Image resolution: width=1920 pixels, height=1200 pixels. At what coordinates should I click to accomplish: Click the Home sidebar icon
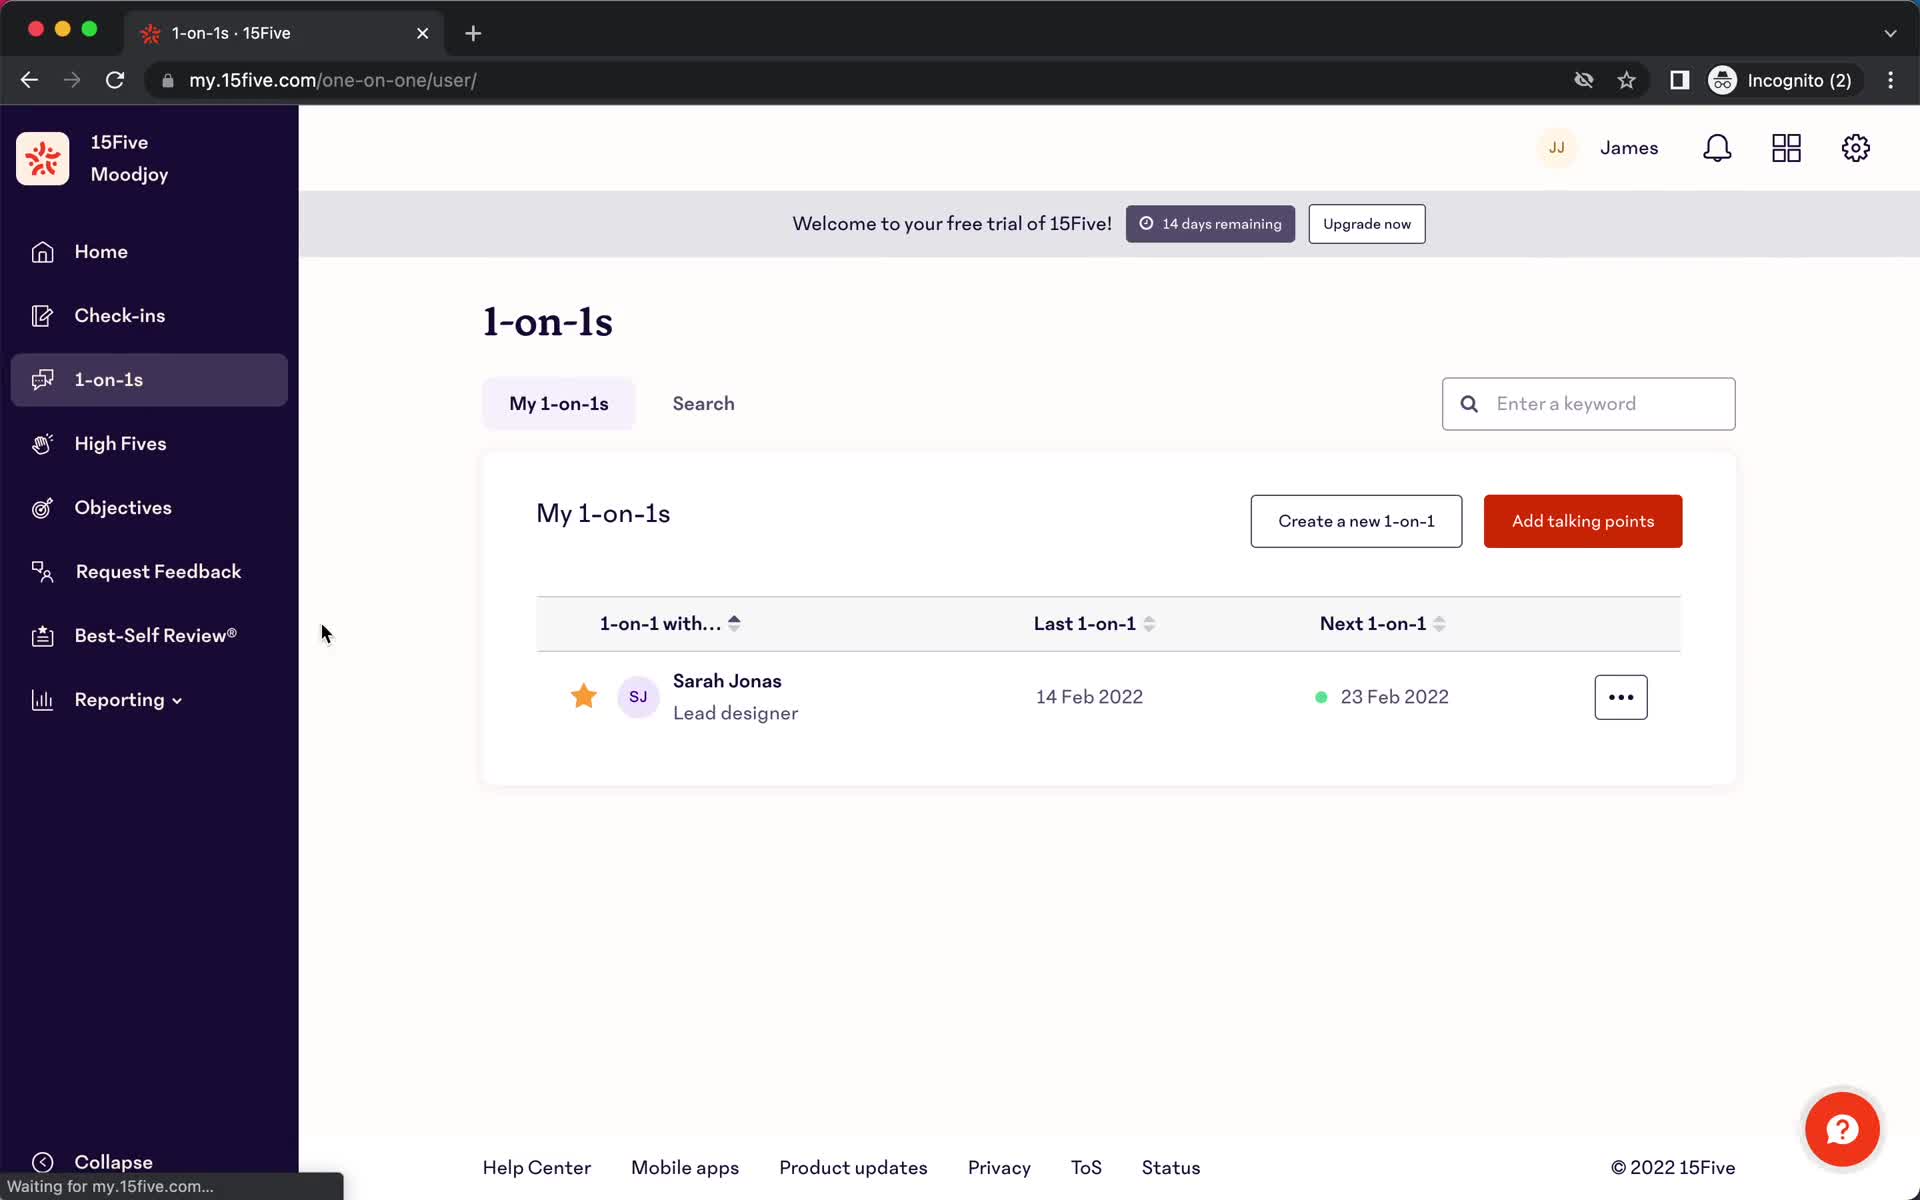(41, 250)
